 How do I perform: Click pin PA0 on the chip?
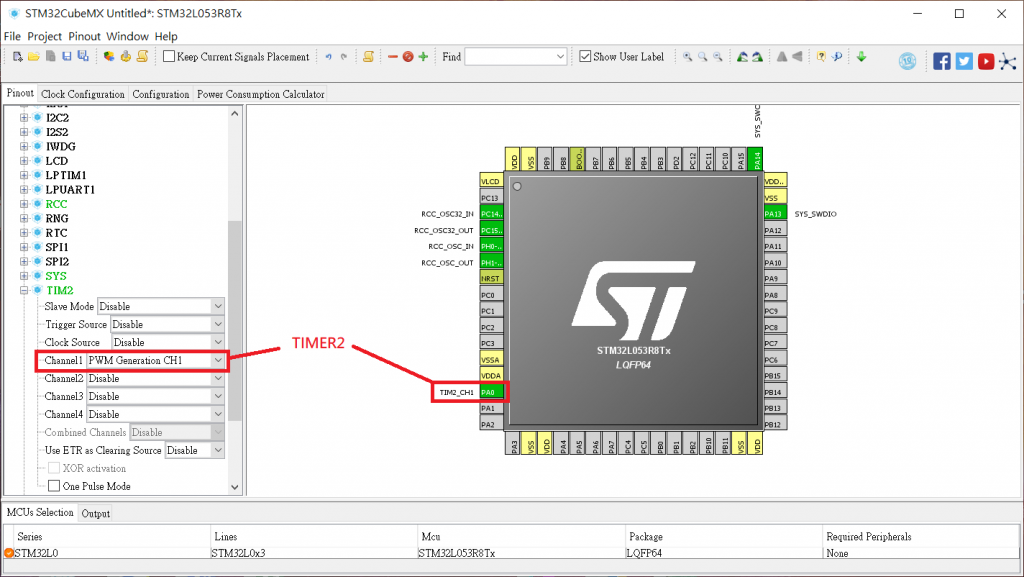click(x=491, y=392)
